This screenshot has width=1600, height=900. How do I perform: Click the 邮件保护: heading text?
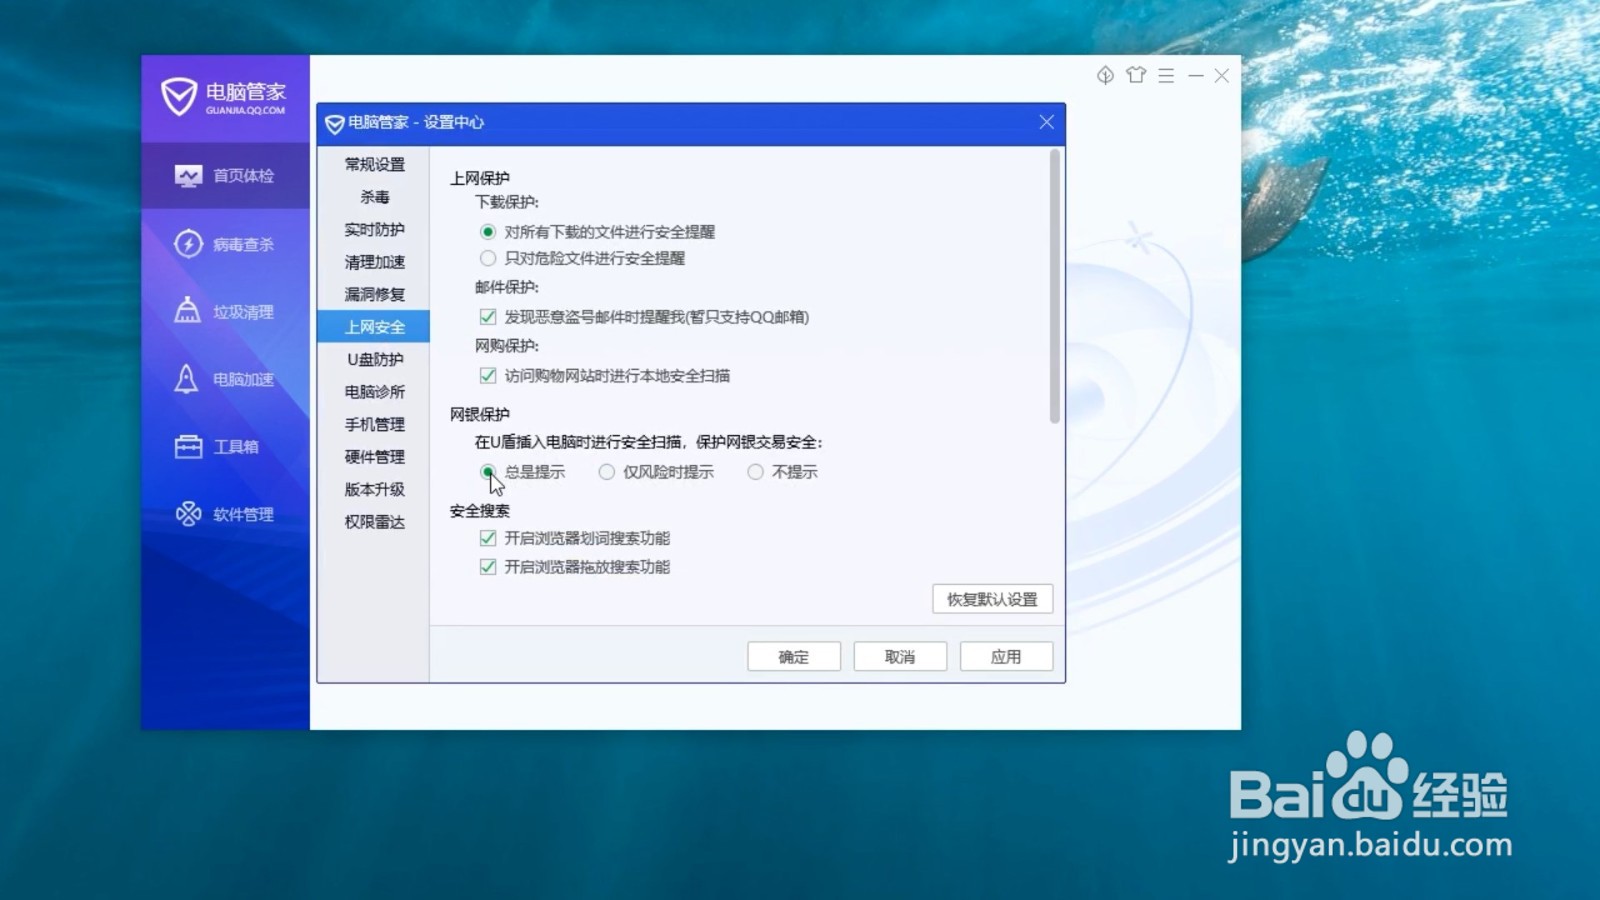[x=507, y=287]
